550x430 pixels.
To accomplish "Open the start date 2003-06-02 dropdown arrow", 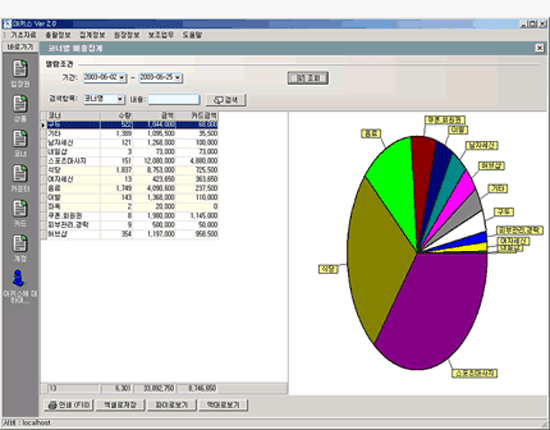I will tap(122, 78).
